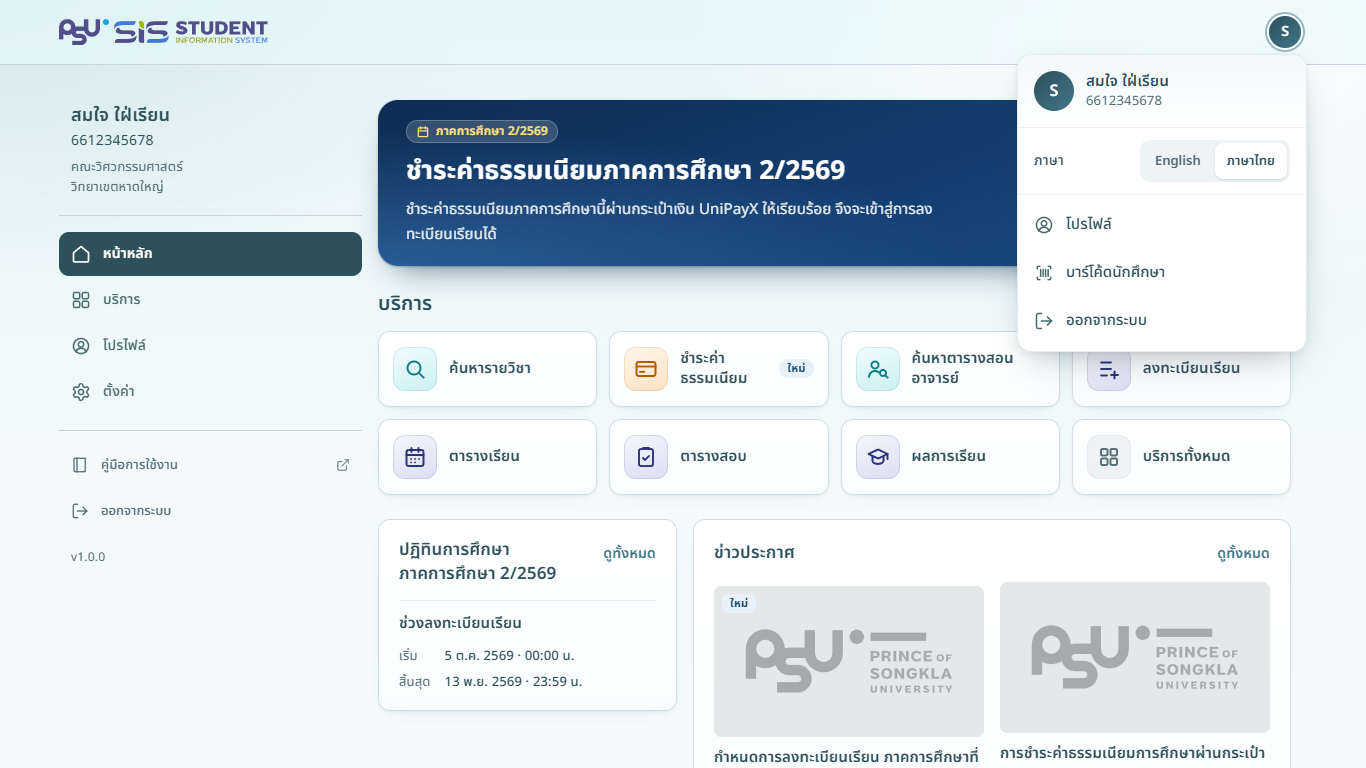Image resolution: width=1366 pixels, height=768 pixels.
Task: Click the version label v1.0.0
Action: (x=88, y=557)
